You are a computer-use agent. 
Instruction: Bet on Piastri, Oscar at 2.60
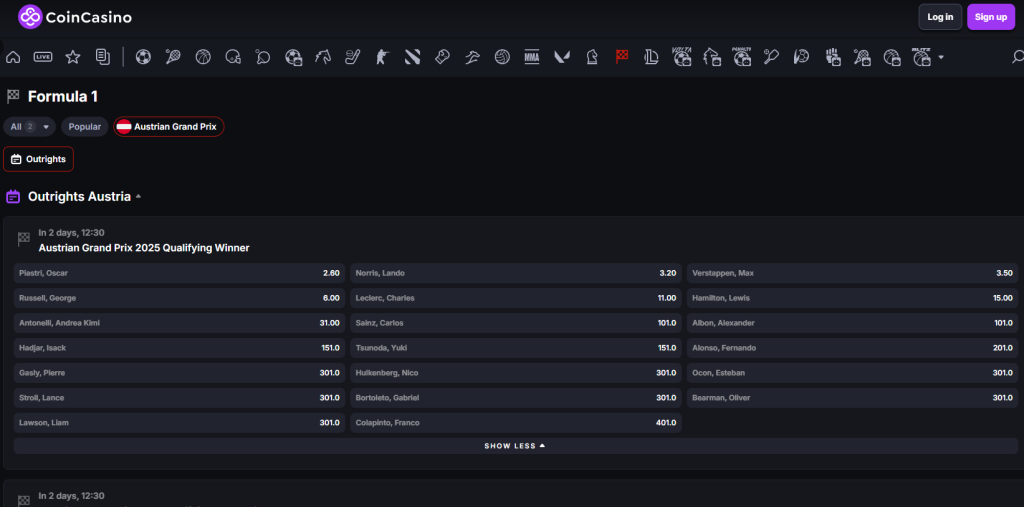[x=180, y=273]
